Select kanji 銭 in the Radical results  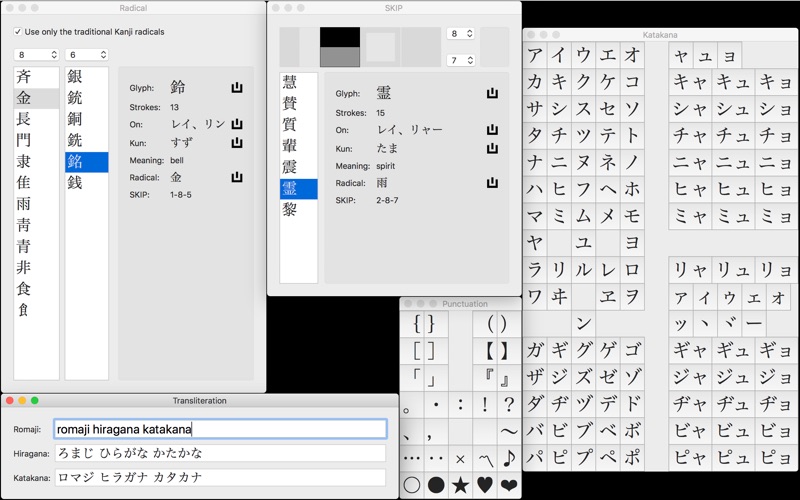point(87,183)
